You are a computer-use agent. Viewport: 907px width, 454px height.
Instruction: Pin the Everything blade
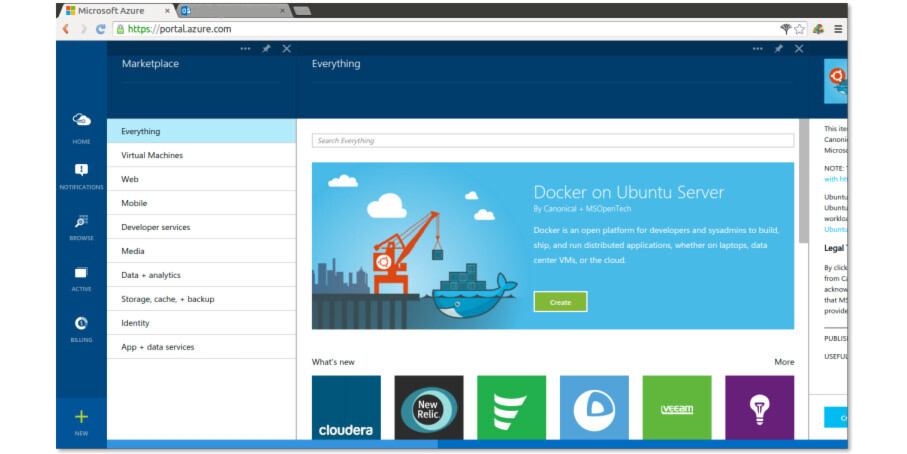point(779,49)
